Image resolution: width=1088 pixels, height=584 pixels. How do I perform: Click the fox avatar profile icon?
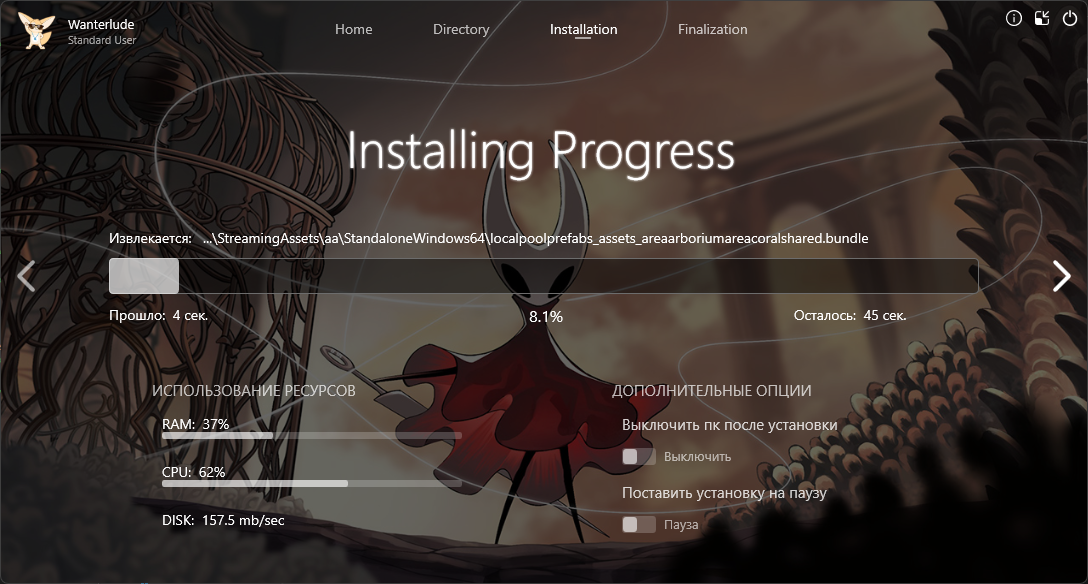36,31
